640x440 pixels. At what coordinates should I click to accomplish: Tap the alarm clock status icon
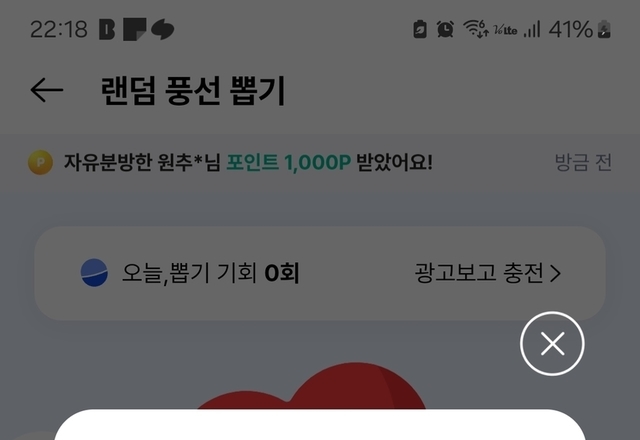[445, 29]
